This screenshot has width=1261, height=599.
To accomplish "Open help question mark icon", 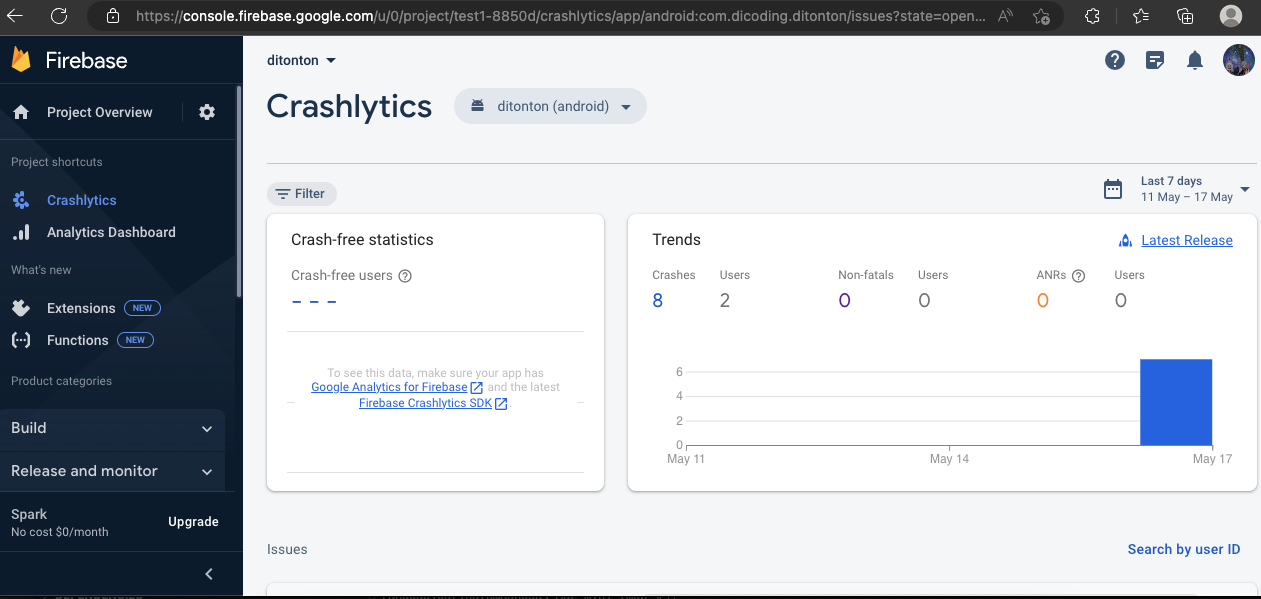I will (1115, 60).
